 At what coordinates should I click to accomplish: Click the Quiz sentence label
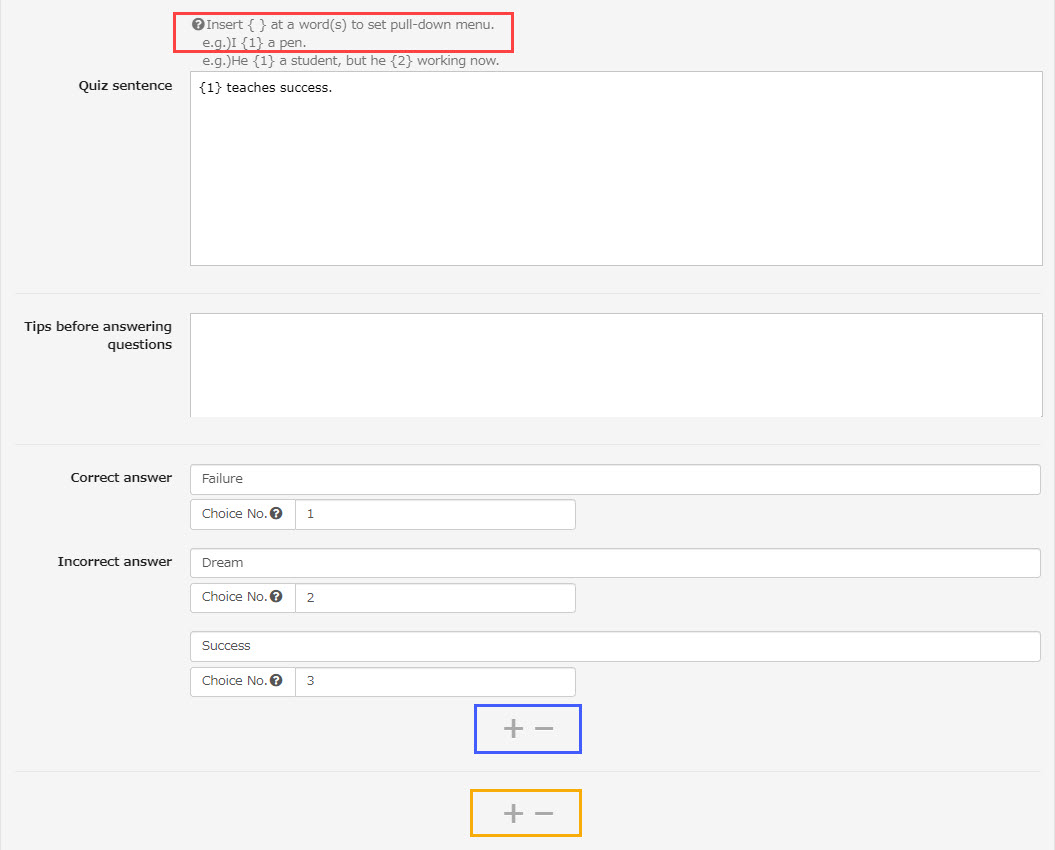pyautogui.click(x=125, y=86)
